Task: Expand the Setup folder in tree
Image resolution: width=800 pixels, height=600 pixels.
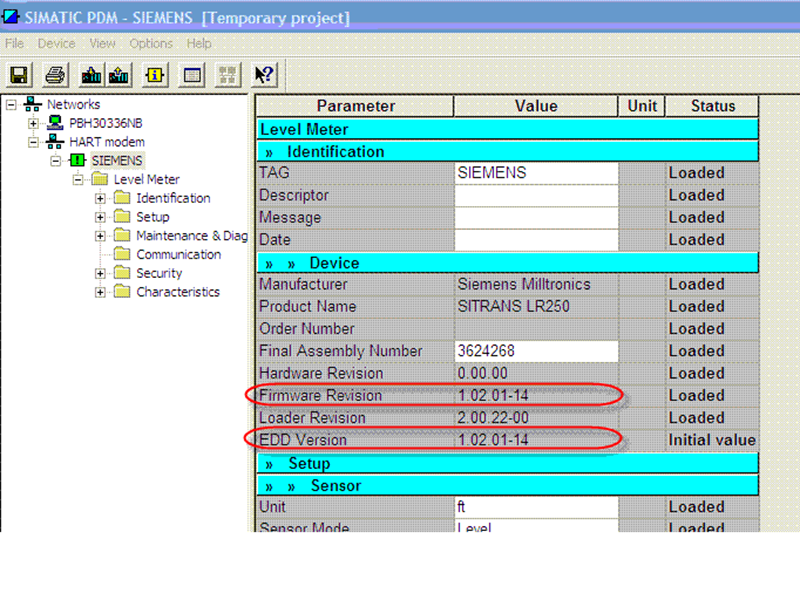Action: tap(100, 217)
